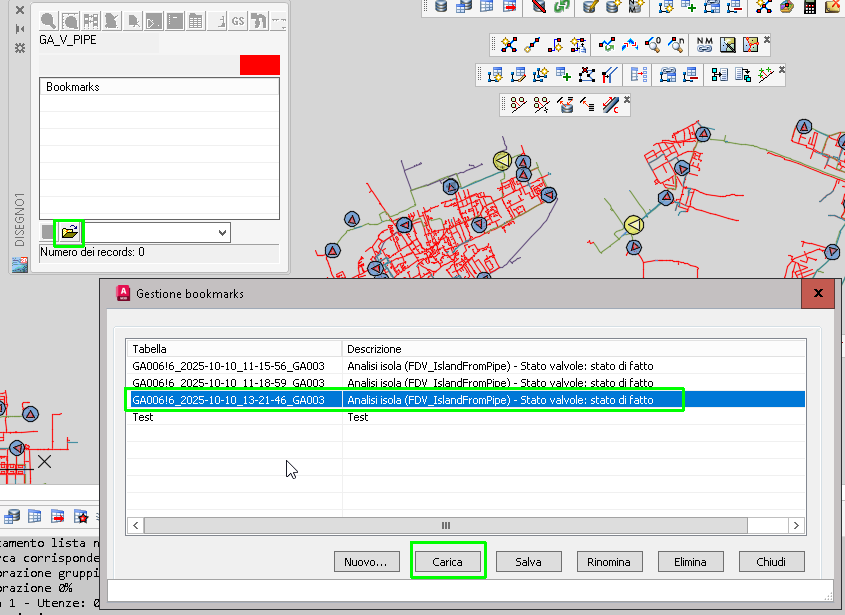
Task: Click the Elimina button
Action: click(690, 562)
